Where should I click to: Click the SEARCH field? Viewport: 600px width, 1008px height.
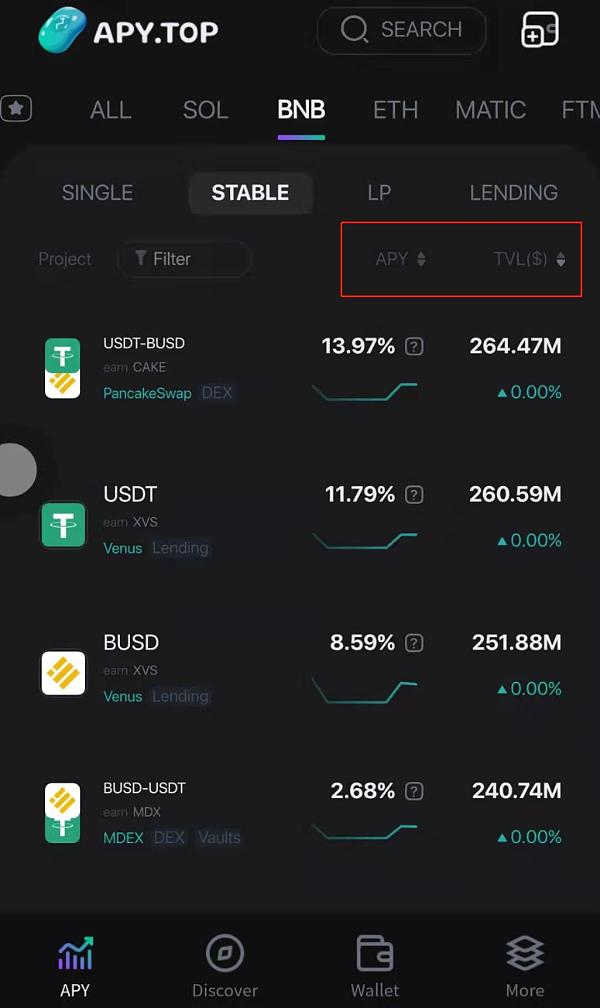(x=402, y=30)
